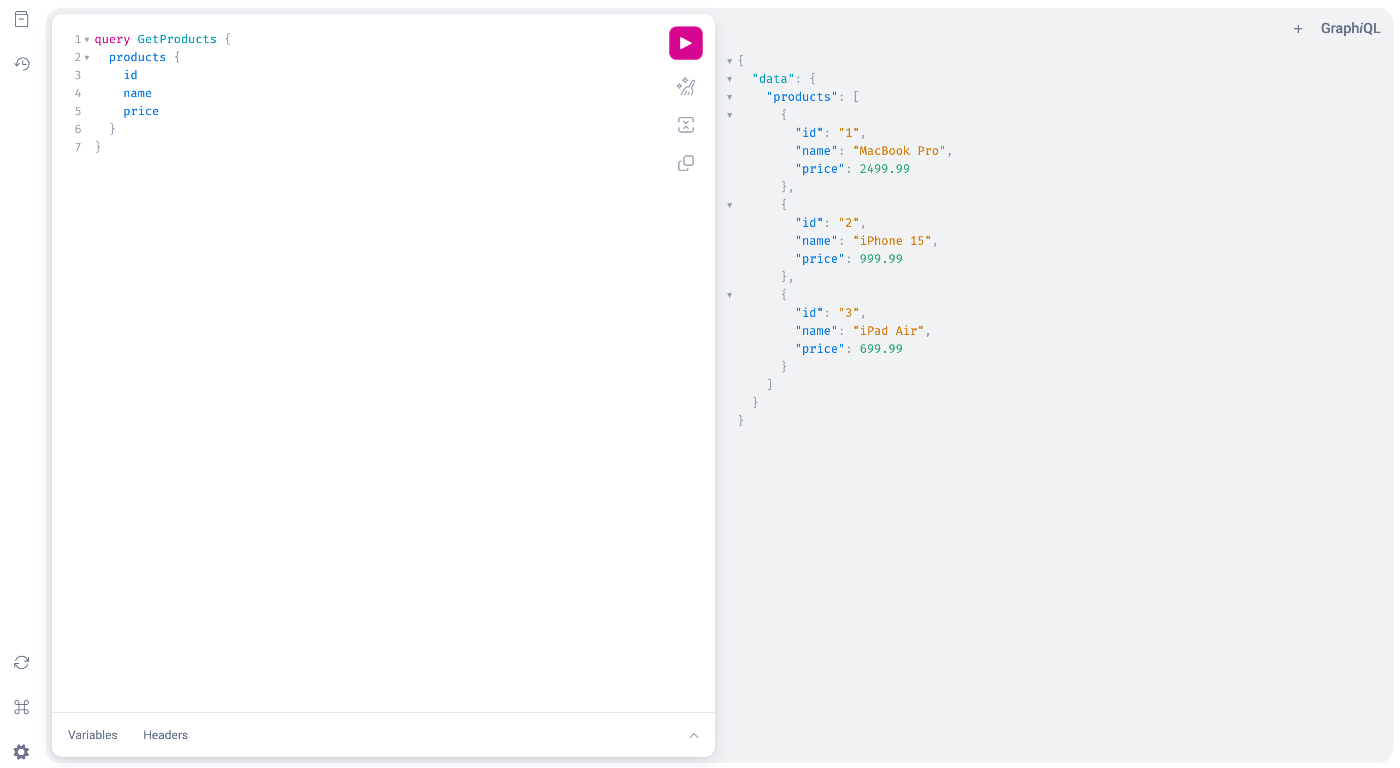The width and height of the screenshot is (1400, 768).
Task: Click the GraphiQL logo link
Action: pos(1350,29)
